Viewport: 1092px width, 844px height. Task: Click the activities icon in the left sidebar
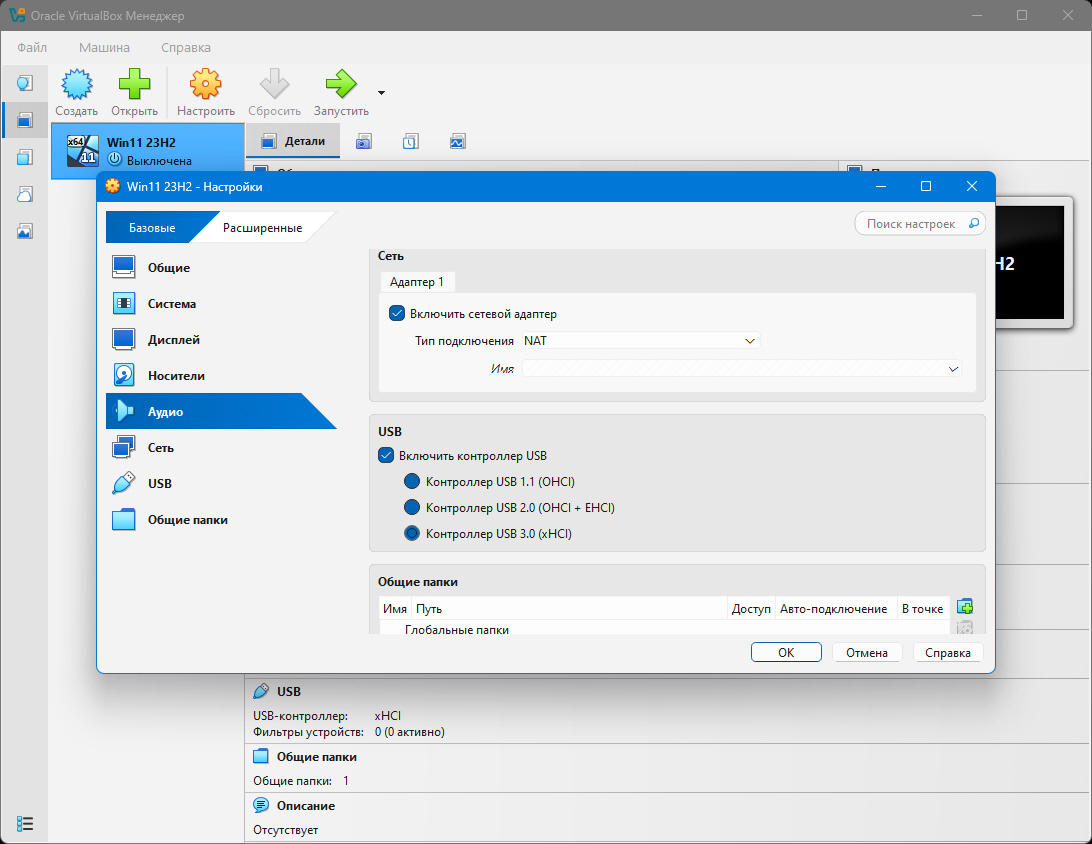[x=24, y=231]
